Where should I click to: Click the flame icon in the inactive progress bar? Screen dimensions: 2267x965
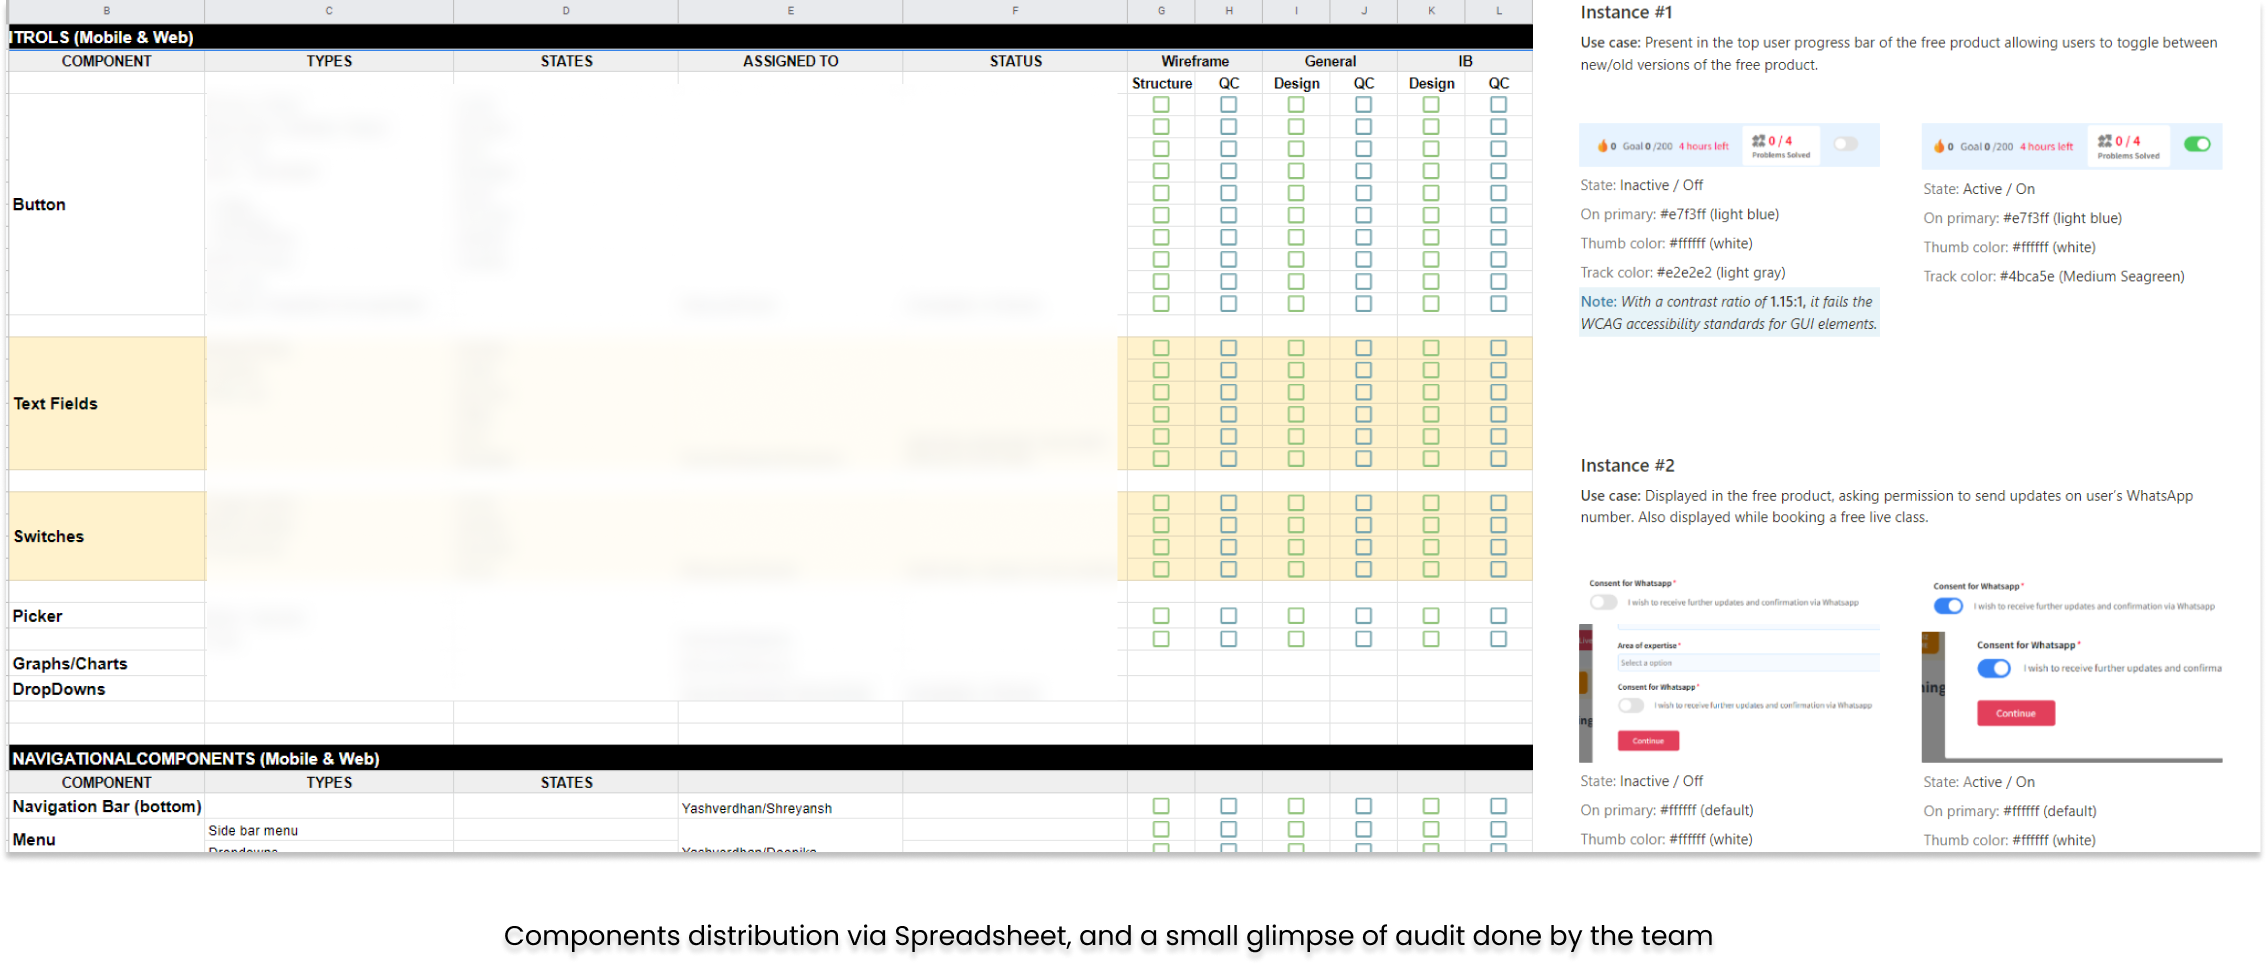tap(1603, 146)
